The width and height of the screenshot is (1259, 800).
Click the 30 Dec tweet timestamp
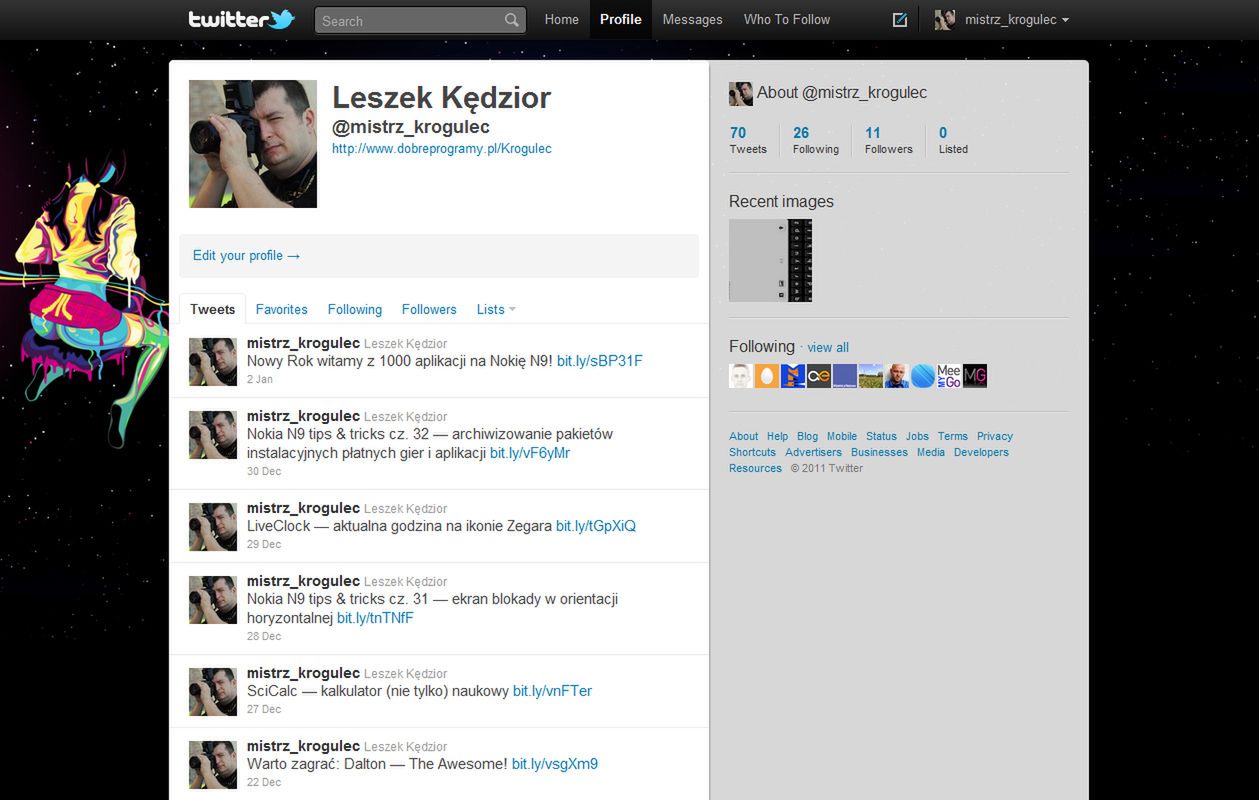click(x=264, y=471)
